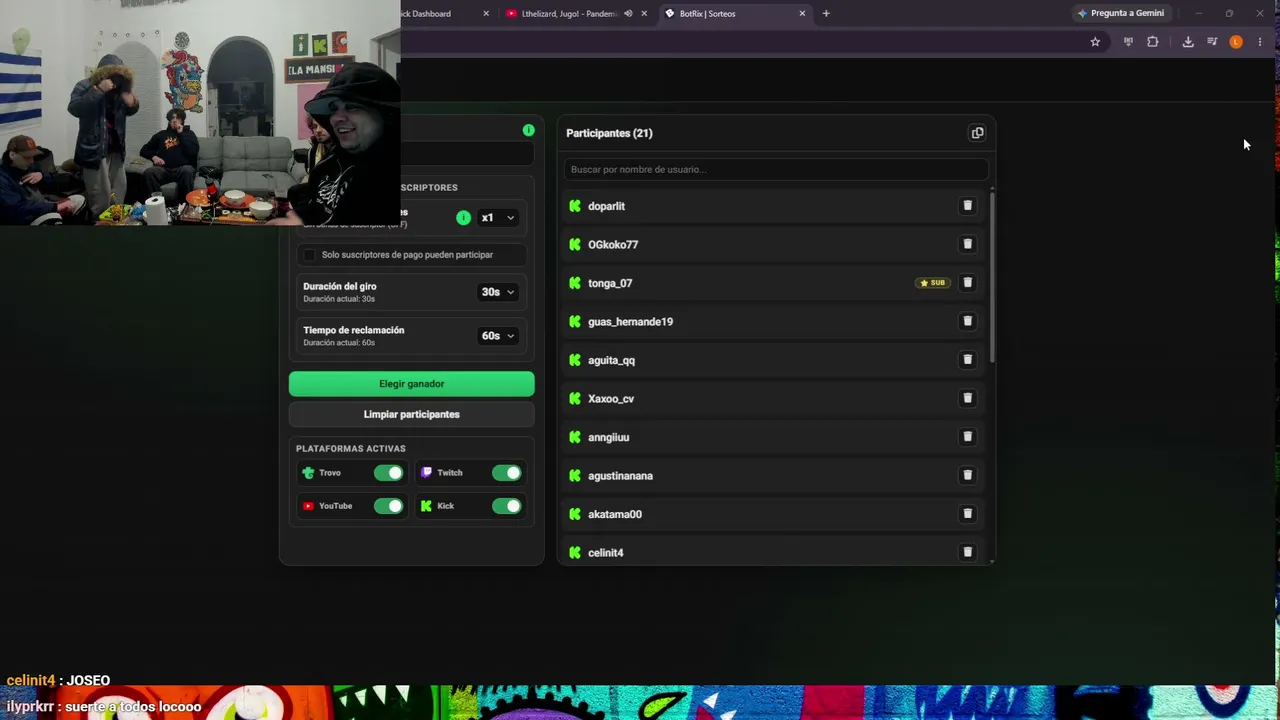Screen dimensions: 1280x720
Task: Select the BotRix | Sorteos tab
Action: pos(735,14)
